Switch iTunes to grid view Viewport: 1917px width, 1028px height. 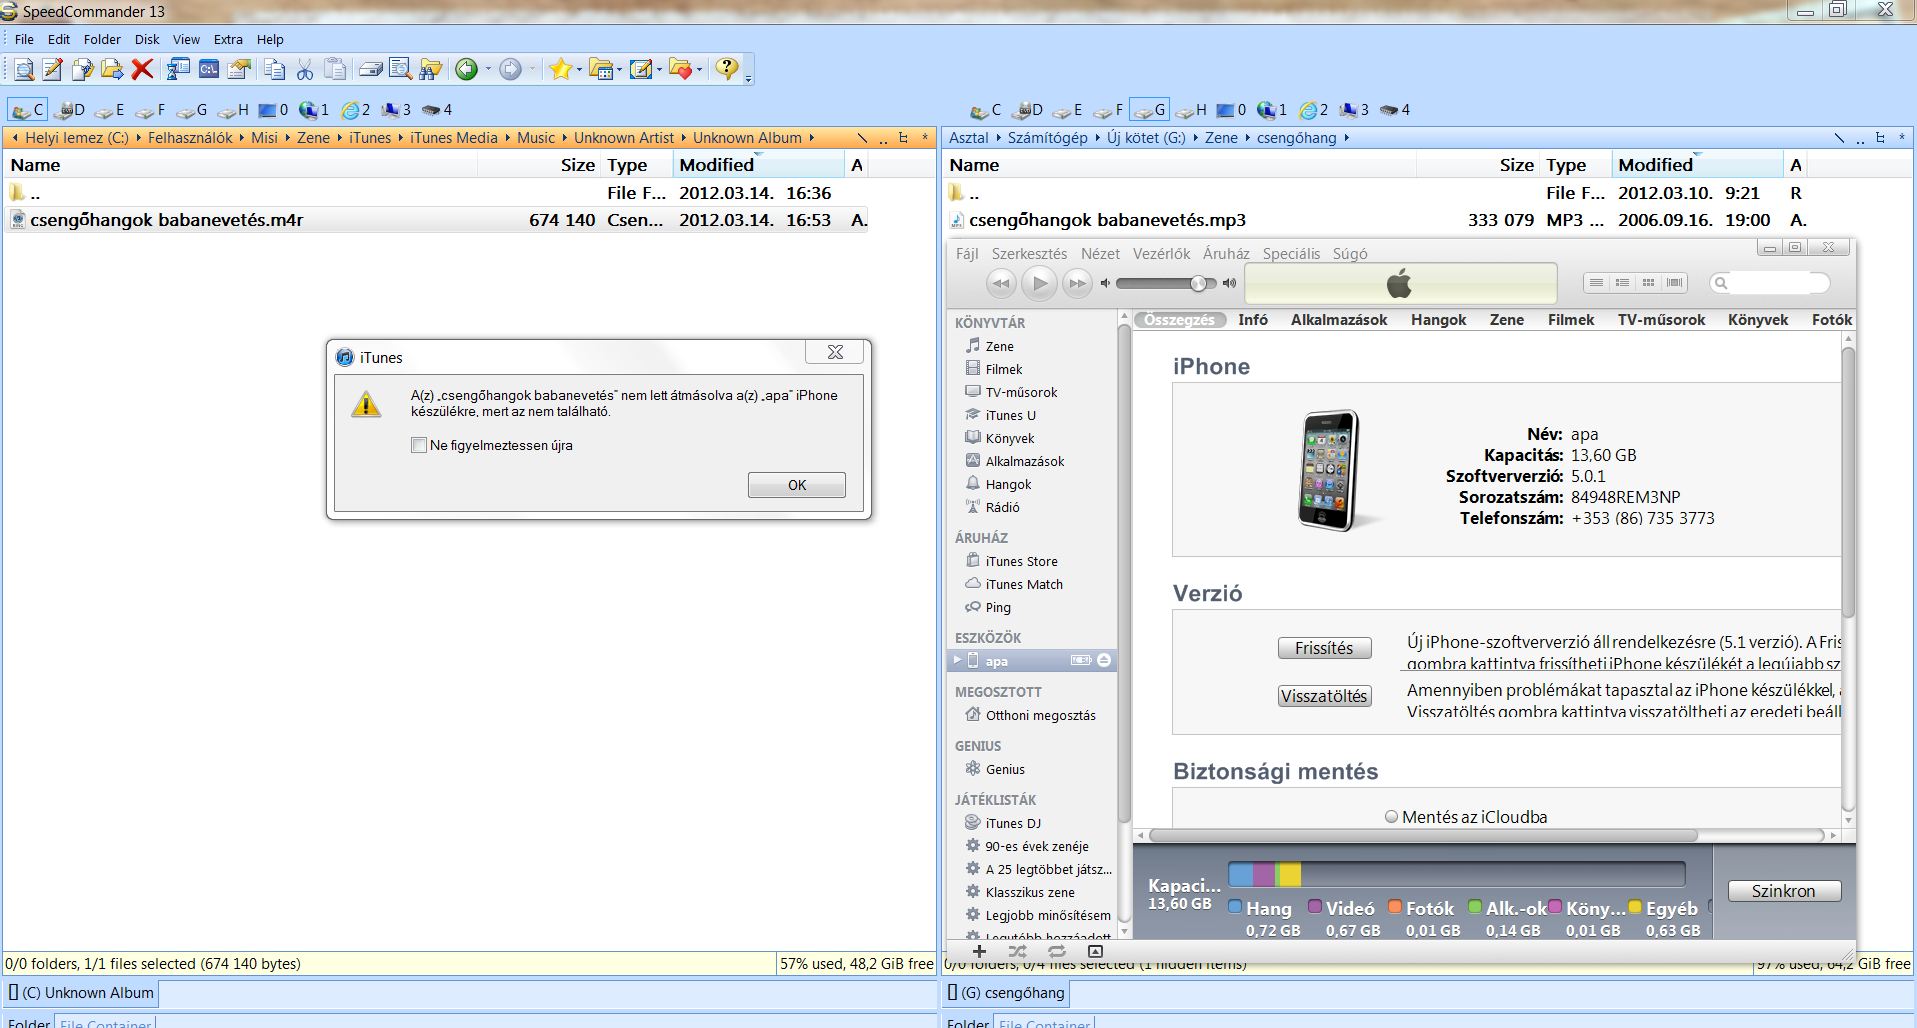(1648, 283)
